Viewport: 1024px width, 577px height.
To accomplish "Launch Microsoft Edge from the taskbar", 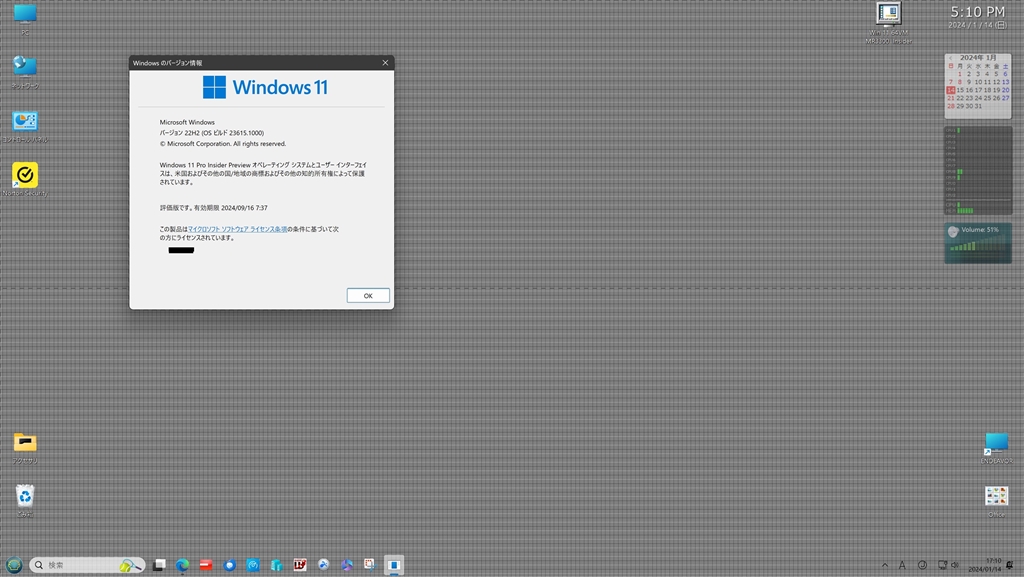I will point(182,565).
